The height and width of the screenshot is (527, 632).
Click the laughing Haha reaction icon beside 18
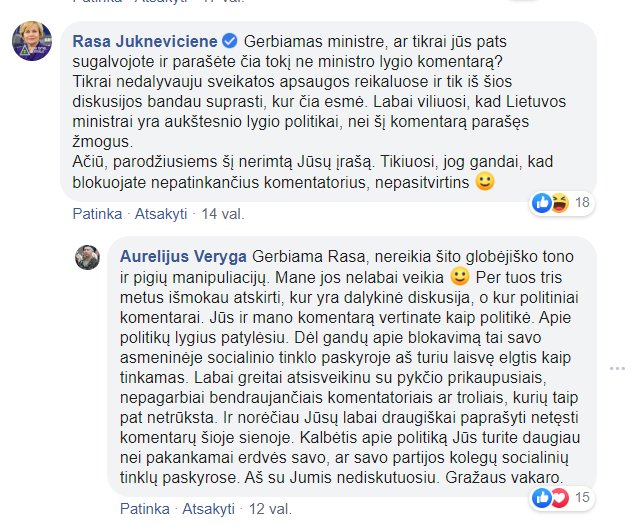(x=559, y=202)
